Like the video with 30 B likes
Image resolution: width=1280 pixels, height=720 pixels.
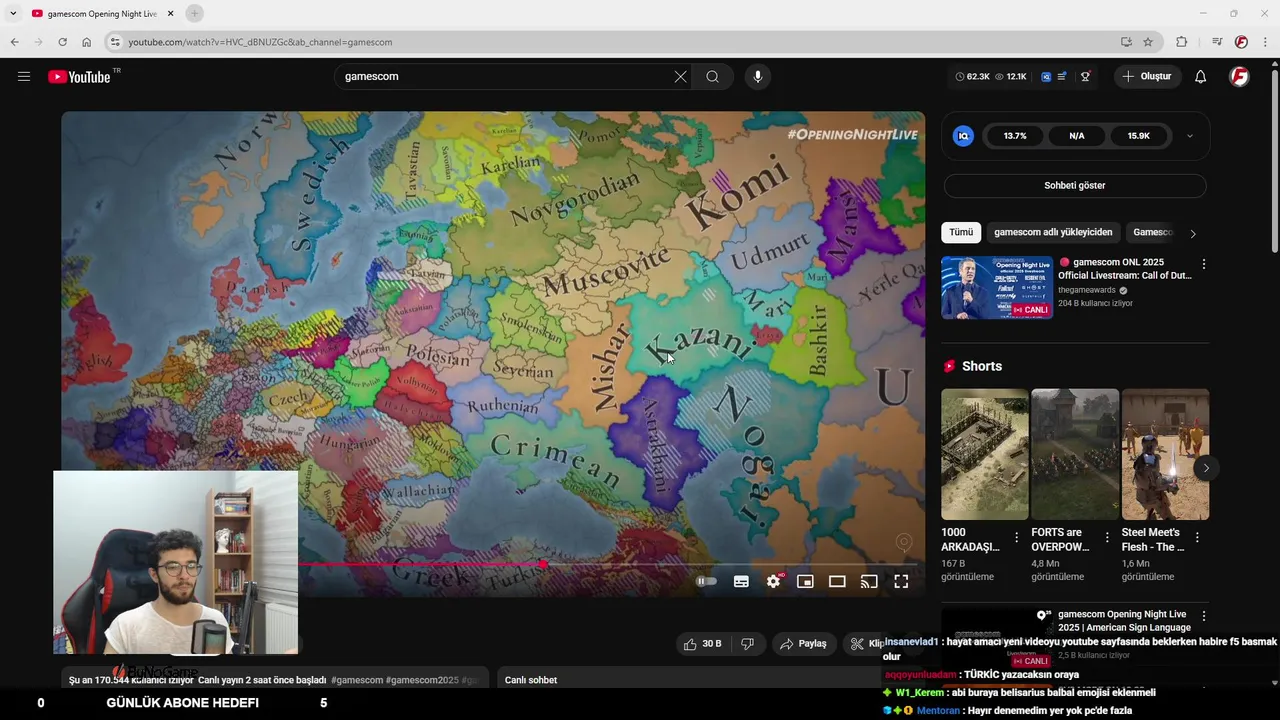pos(702,644)
